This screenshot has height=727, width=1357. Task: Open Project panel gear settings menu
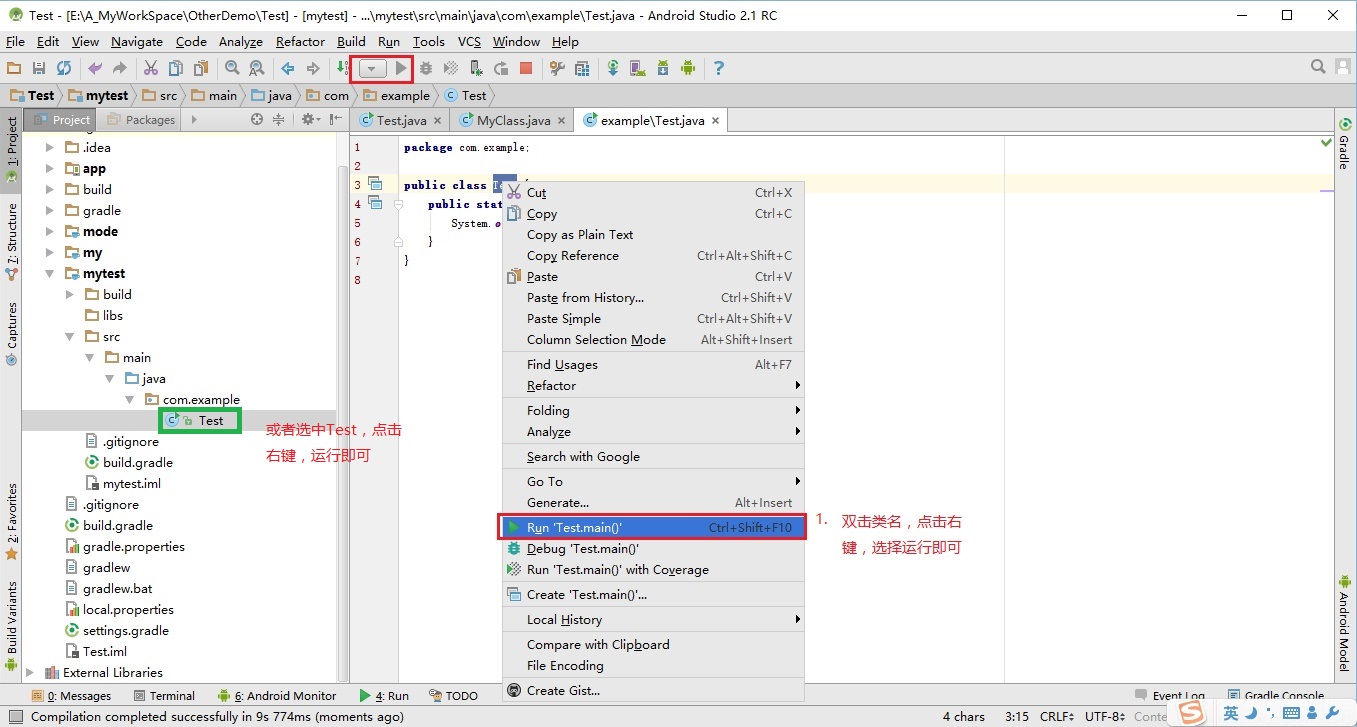click(309, 119)
